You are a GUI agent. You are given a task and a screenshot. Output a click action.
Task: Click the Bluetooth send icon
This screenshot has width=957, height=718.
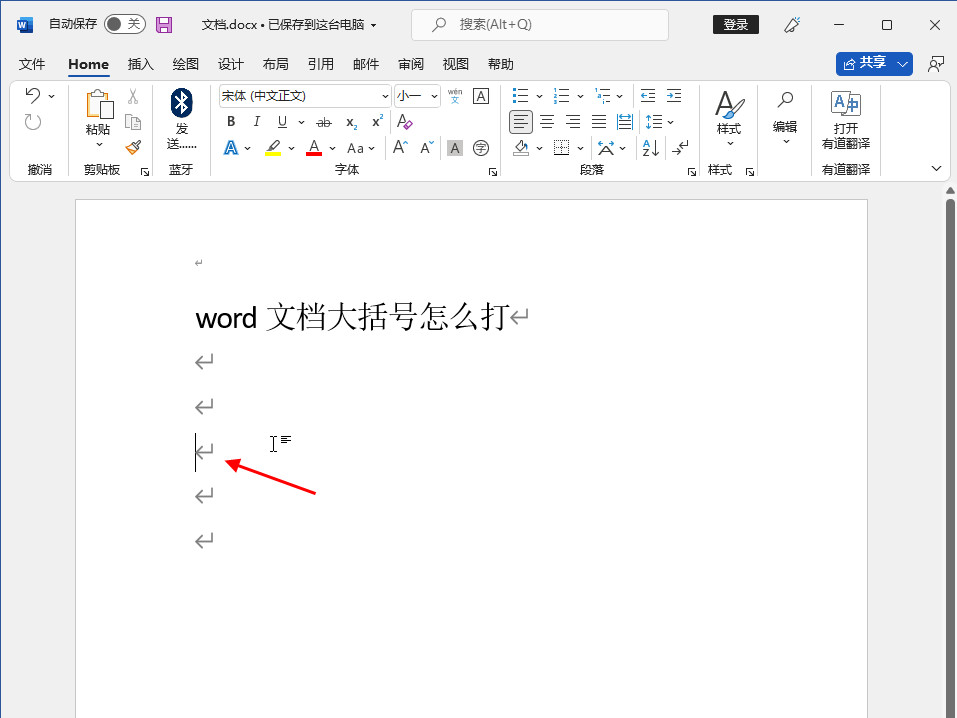[181, 103]
